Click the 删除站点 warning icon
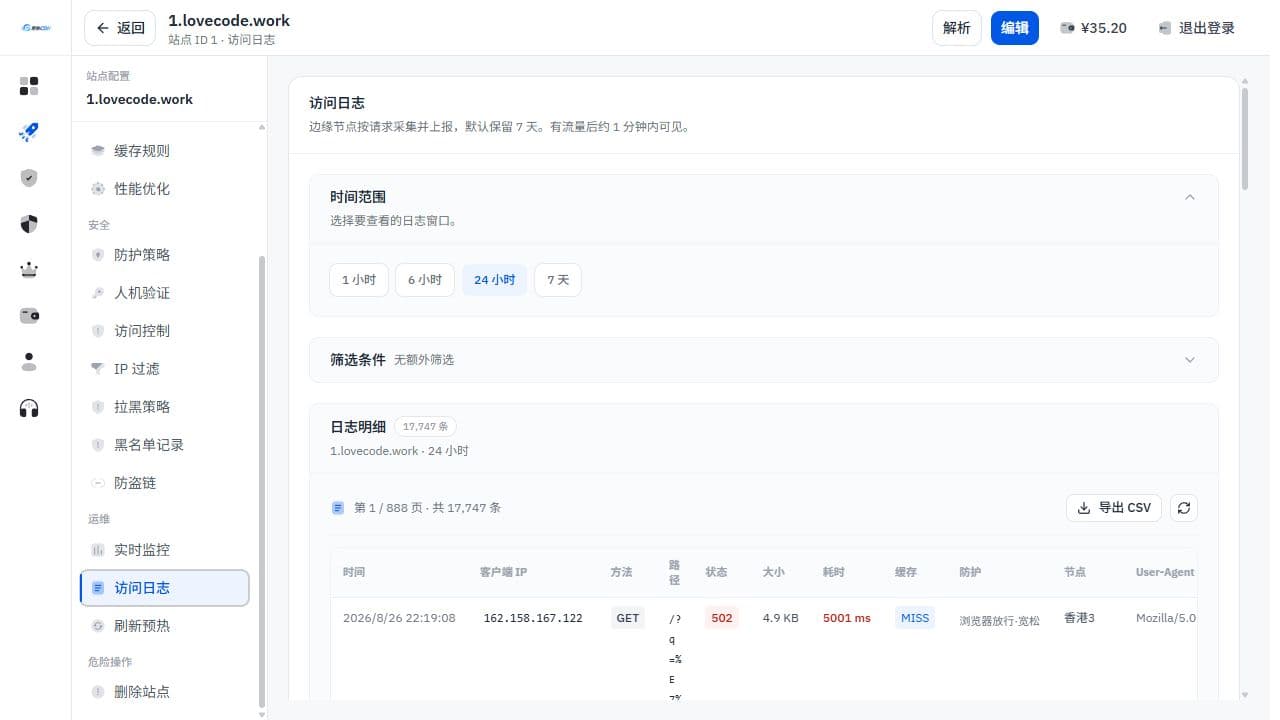Image resolution: width=1280 pixels, height=720 pixels. (x=98, y=692)
